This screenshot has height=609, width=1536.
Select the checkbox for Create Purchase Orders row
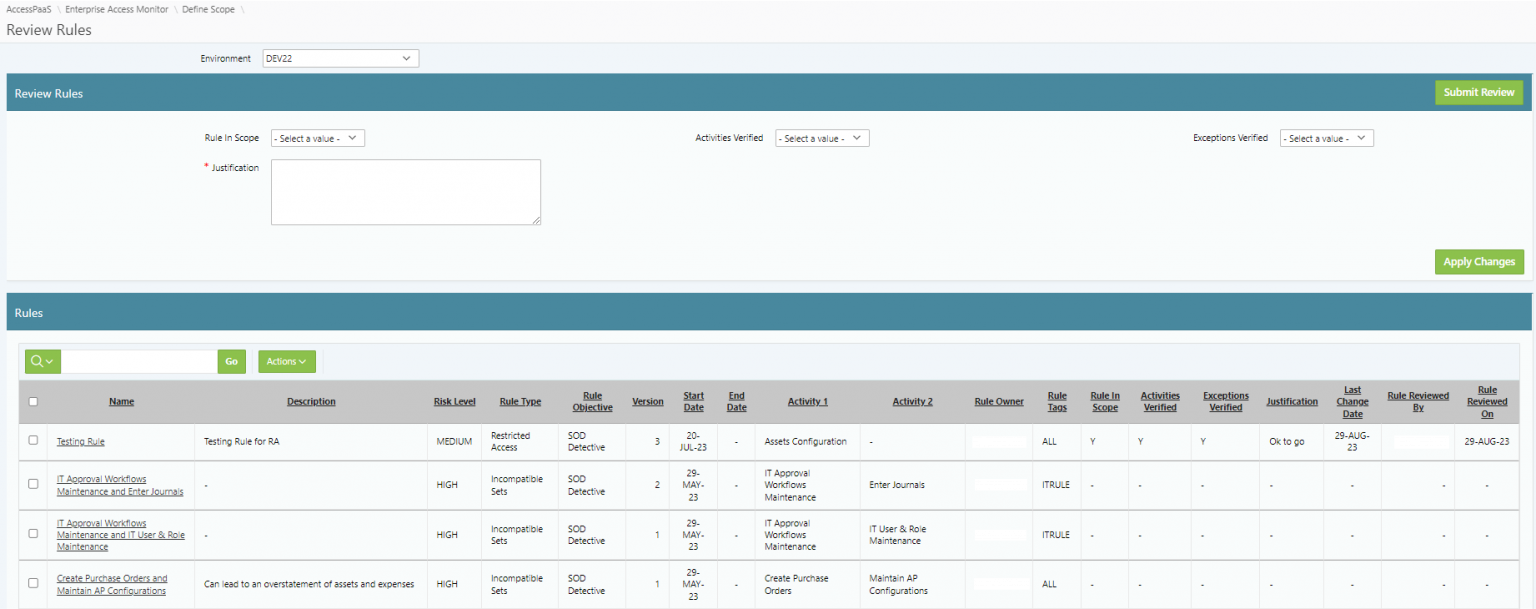[33, 584]
